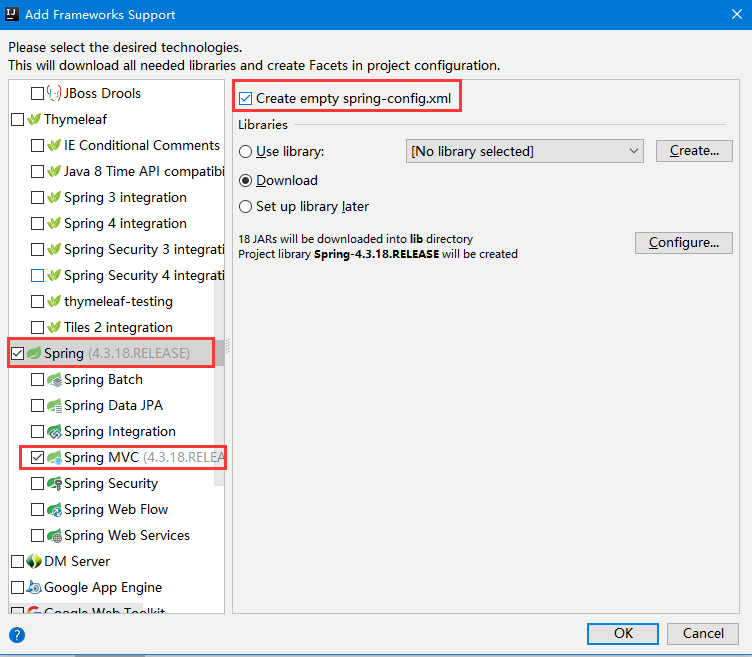Click the Cancel button
Image resolution: width=752 pixels, height=657 pixels.
pos(703,634)
